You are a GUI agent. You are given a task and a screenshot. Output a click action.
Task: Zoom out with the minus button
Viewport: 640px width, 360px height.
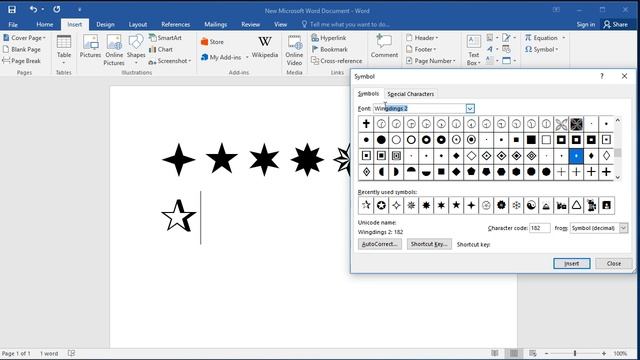pos(547,353)
